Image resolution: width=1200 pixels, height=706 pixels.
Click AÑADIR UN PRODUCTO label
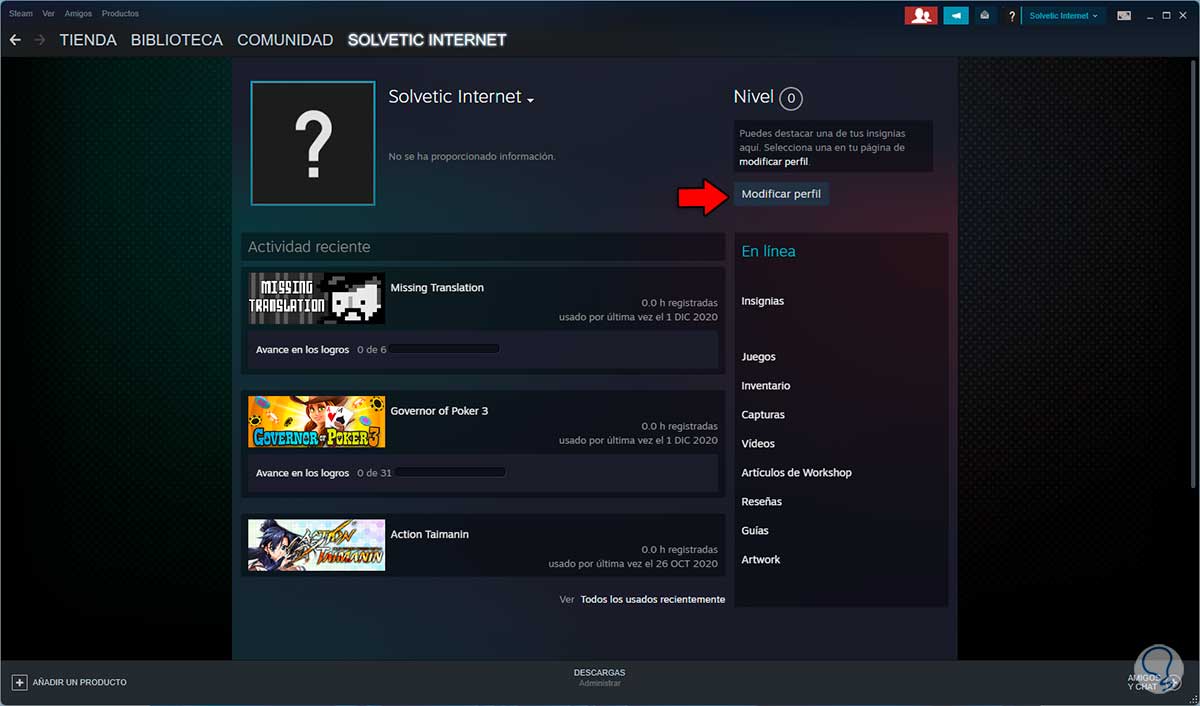(x=80, y=682)
